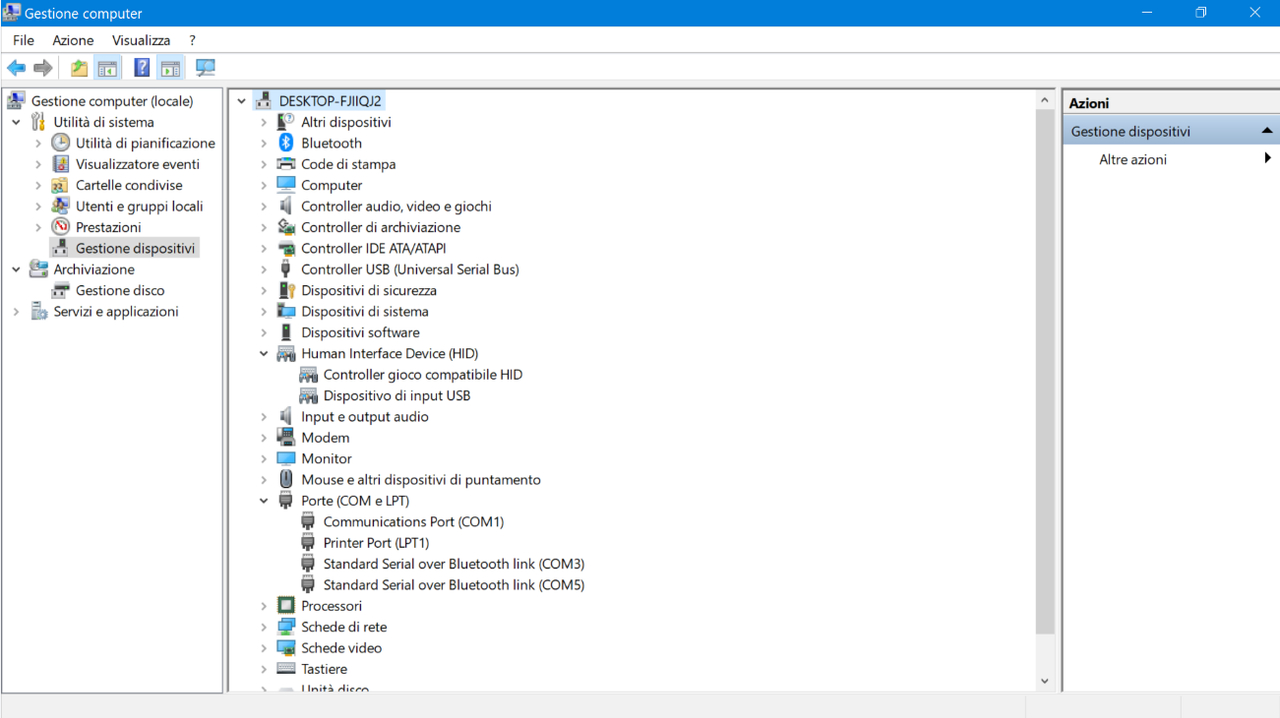
Task: Select Standard Serial over Bluetooth link (COM3)
Action: click(x=454, y=564)
